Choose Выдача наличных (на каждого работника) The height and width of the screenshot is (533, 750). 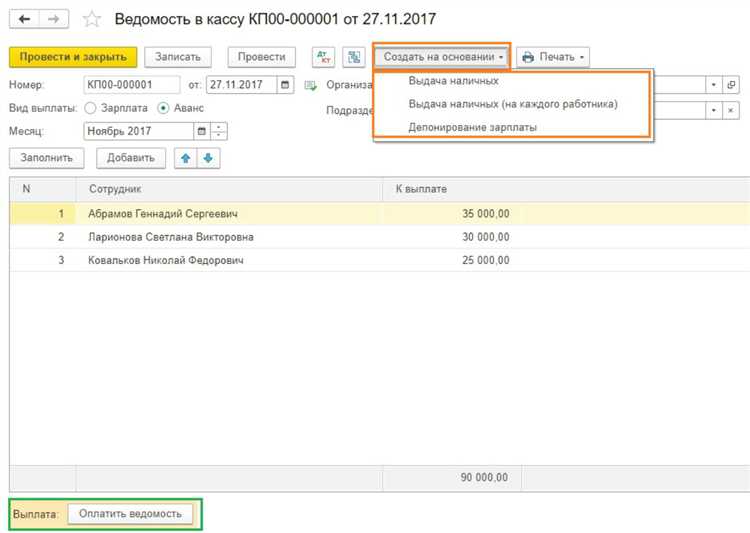click(x=513, y=104)
